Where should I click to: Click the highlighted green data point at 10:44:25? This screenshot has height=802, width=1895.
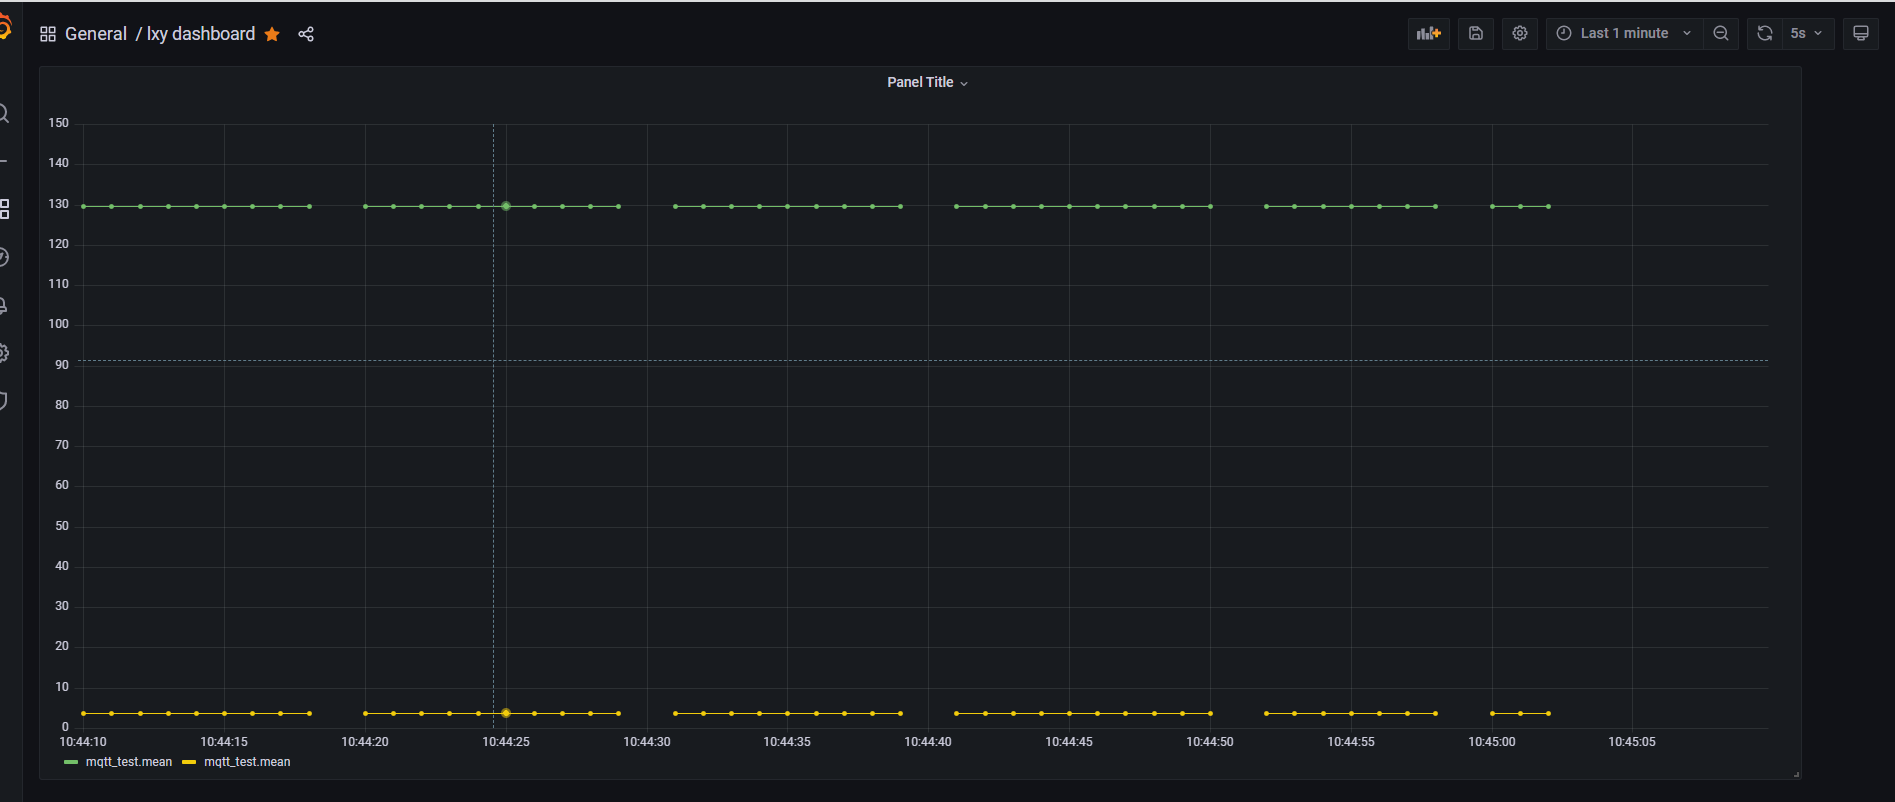pos(506,206)
